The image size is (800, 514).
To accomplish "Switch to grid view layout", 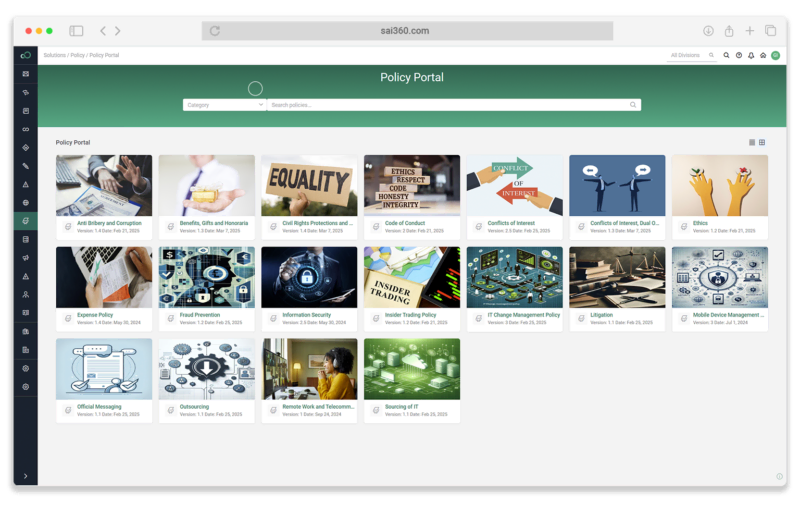I will [762, 142].
